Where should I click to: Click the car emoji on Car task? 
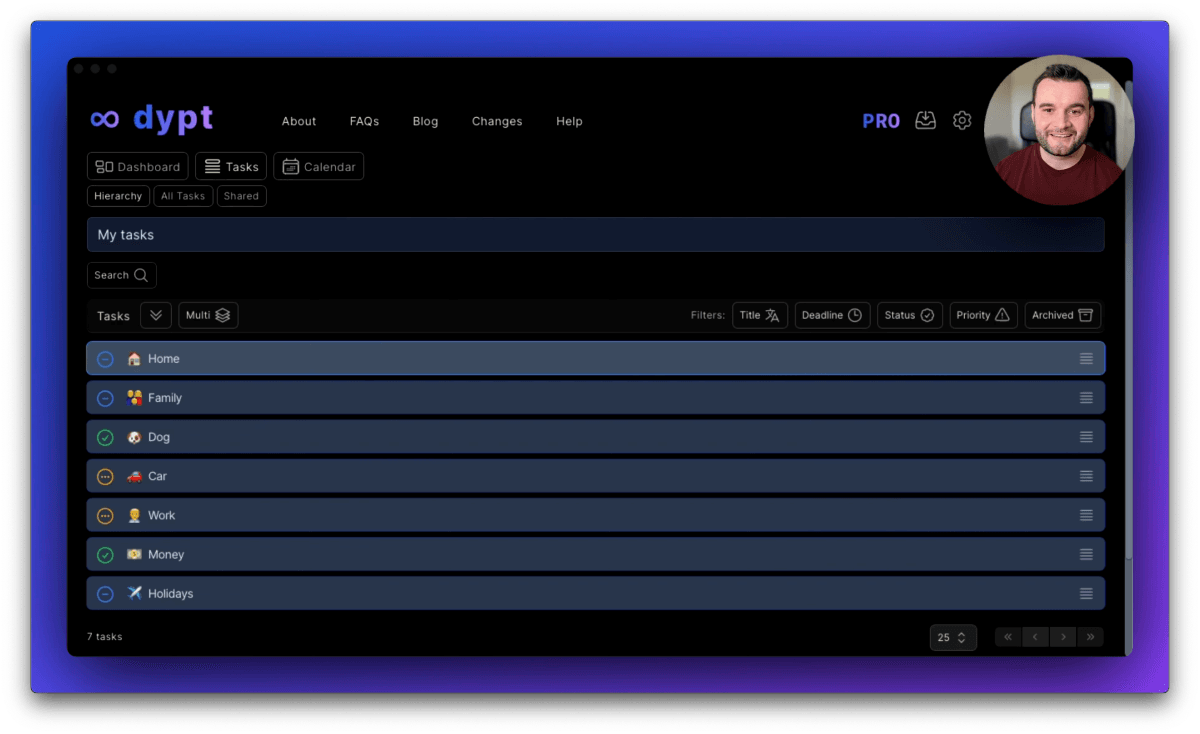click(x=134, y=476)
